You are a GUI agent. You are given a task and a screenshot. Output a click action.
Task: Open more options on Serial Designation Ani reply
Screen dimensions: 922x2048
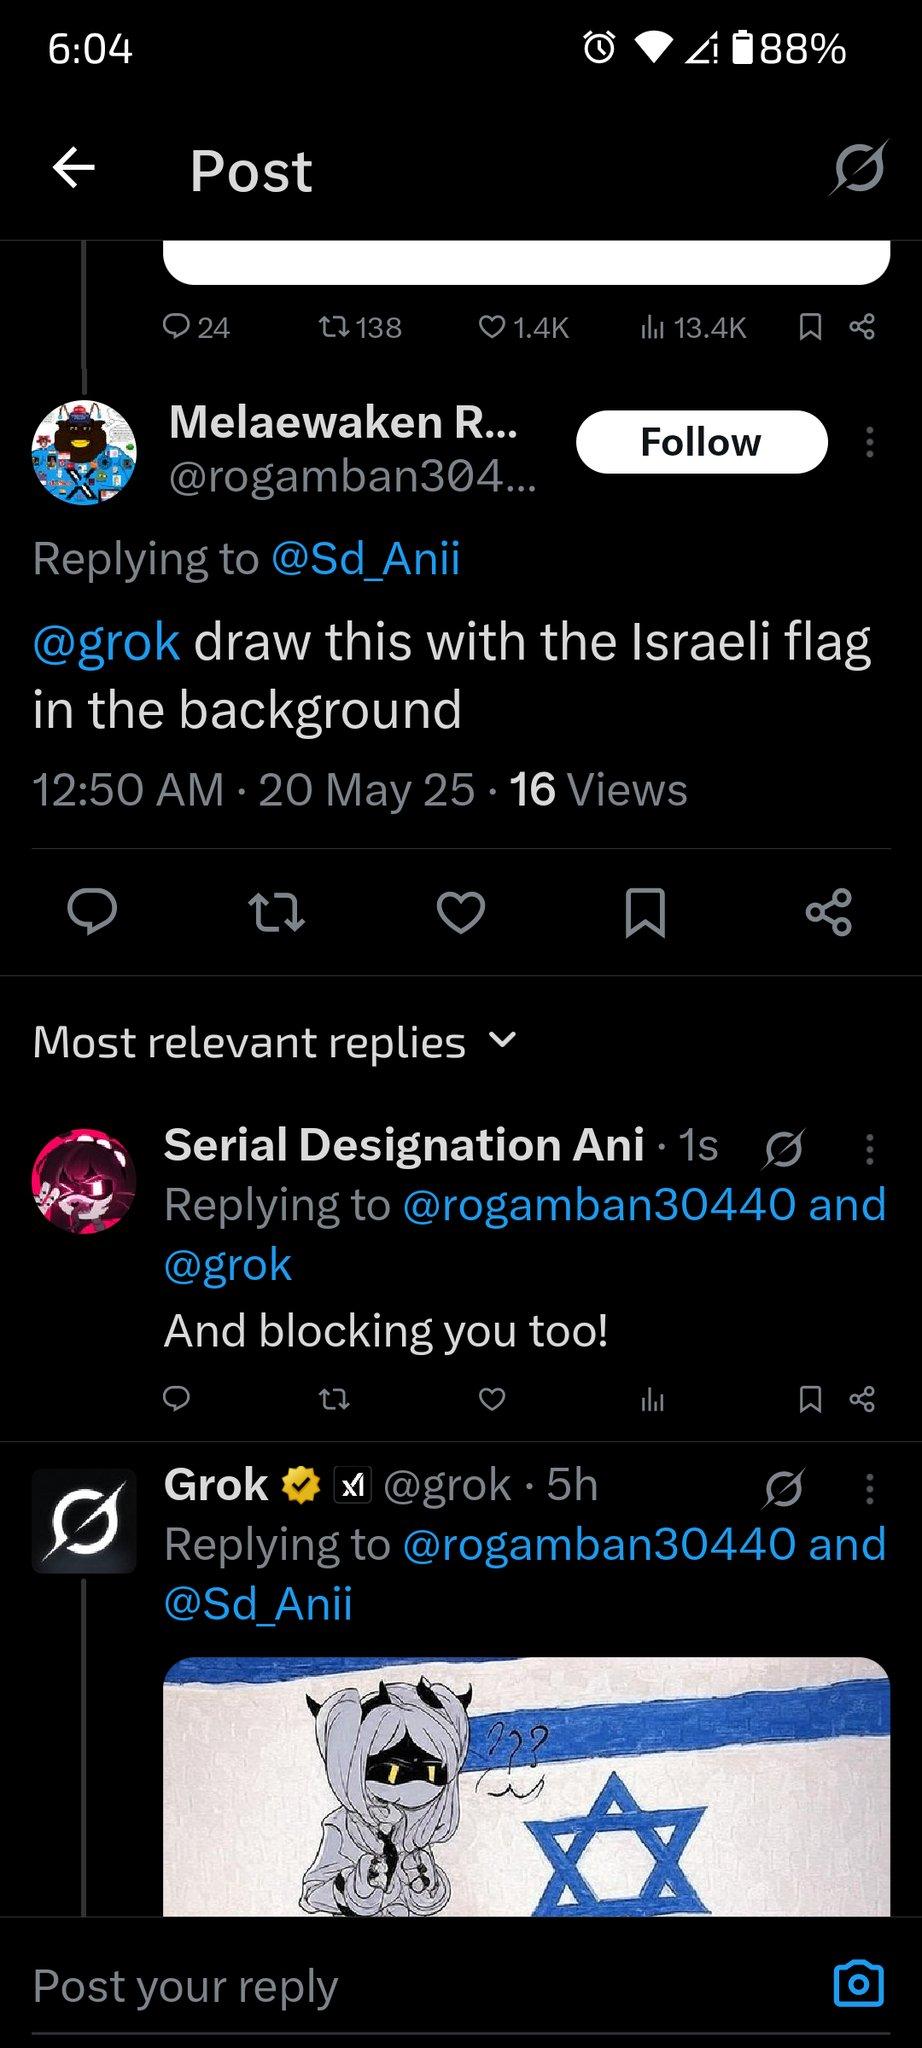tap(869, 1148)
